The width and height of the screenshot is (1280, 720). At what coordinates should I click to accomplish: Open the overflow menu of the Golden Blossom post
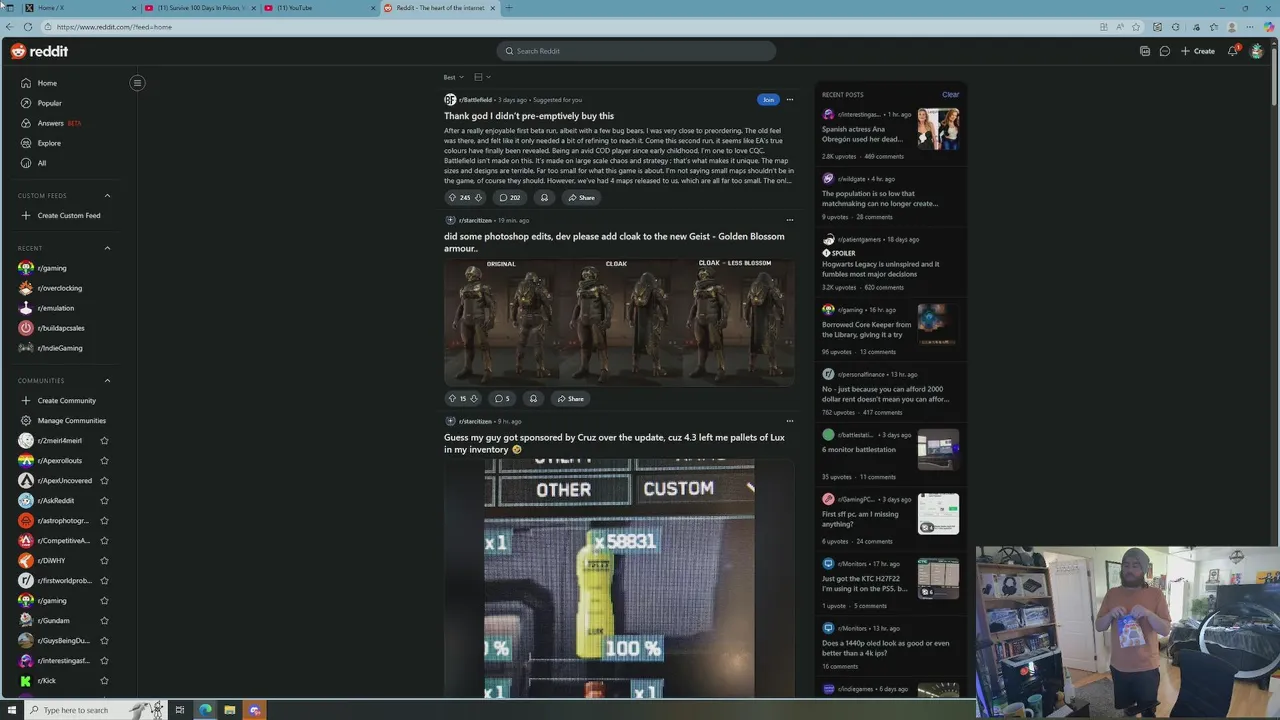[x=789, y=220]
